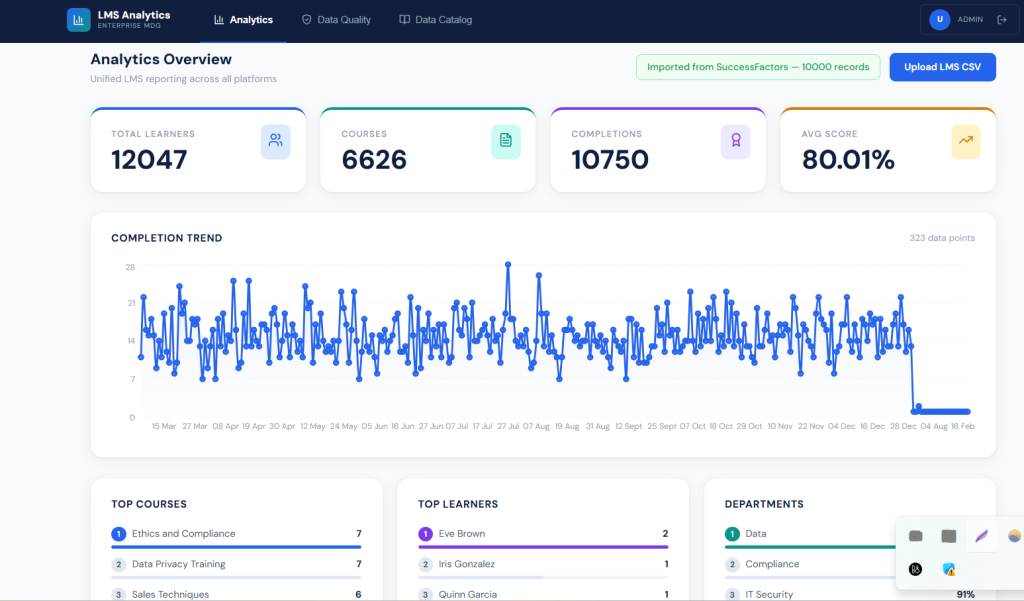Click the Data Privacy Training course row
This screenshot has width=1024, height=601.
pos(178,564)
